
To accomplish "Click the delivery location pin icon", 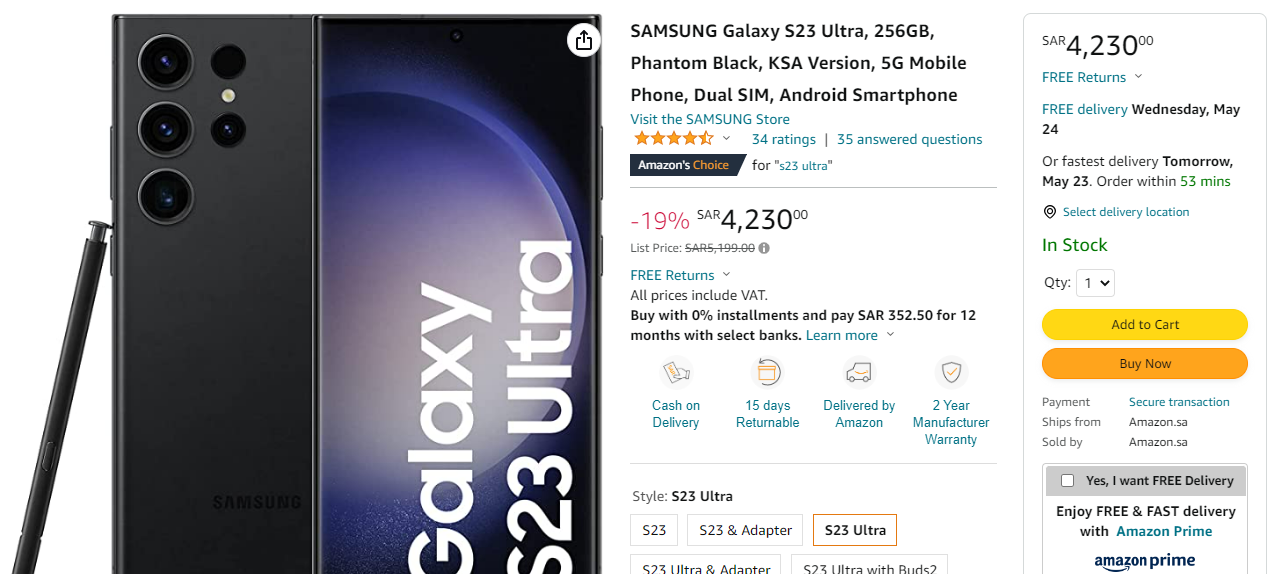I will click(x=1050, y=212).
